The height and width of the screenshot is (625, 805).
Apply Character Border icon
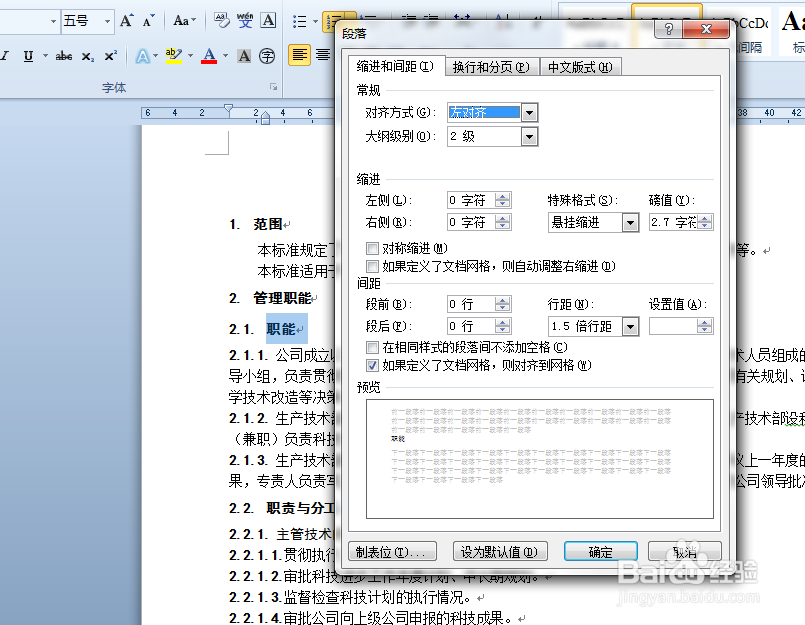pyautogui.click(x=268, y=21)
